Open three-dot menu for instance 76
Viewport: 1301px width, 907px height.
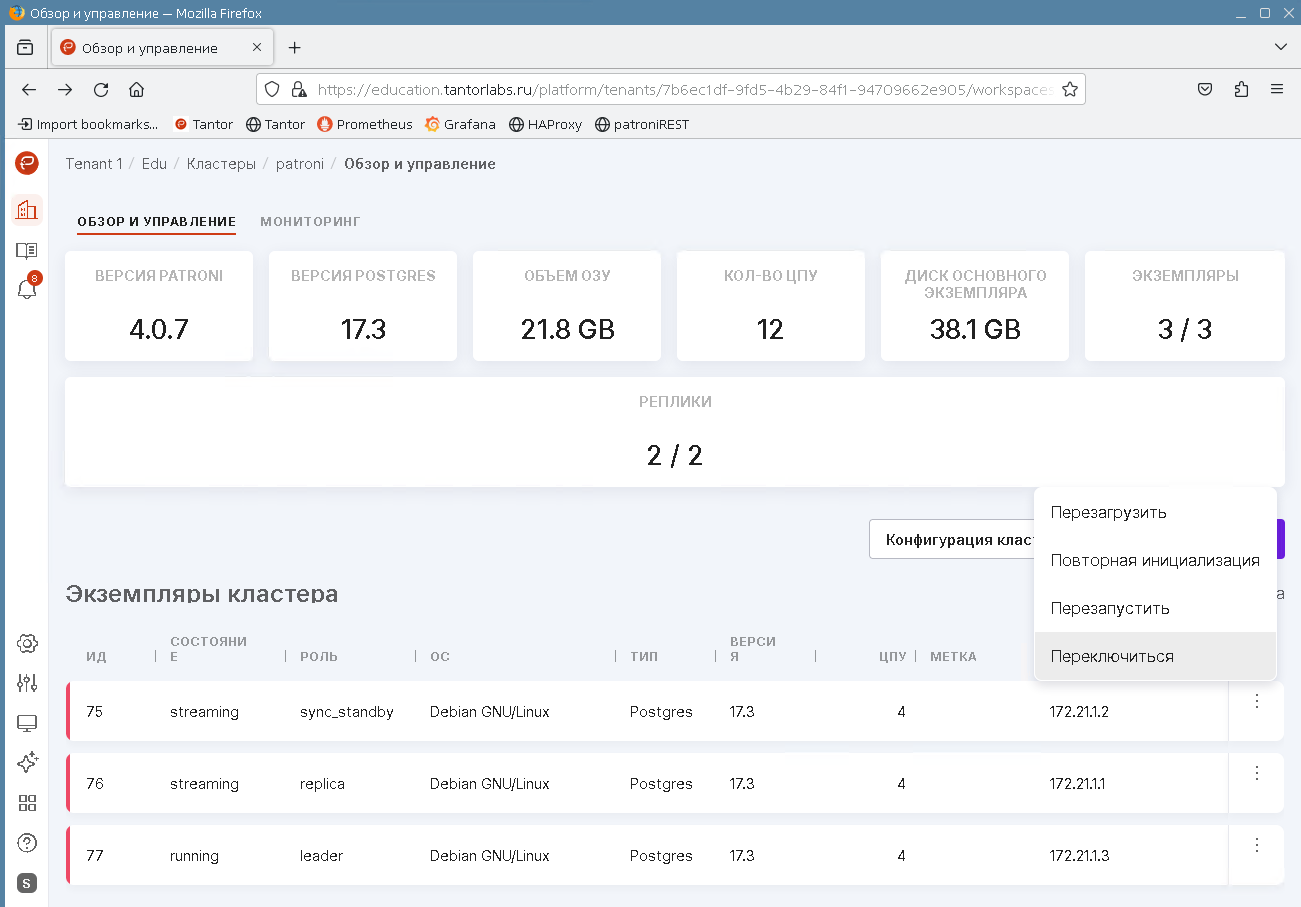[1257, 773]
